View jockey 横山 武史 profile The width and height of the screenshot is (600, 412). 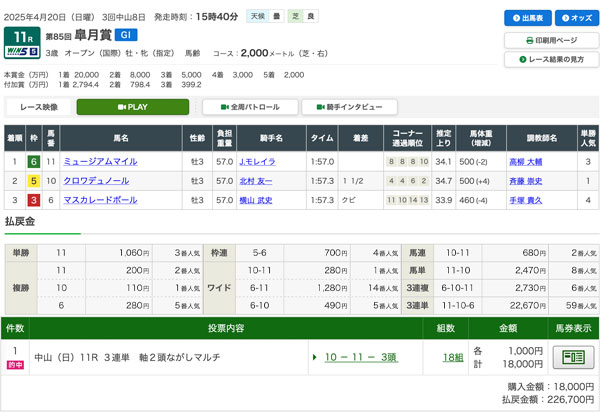tap(256, 201)
